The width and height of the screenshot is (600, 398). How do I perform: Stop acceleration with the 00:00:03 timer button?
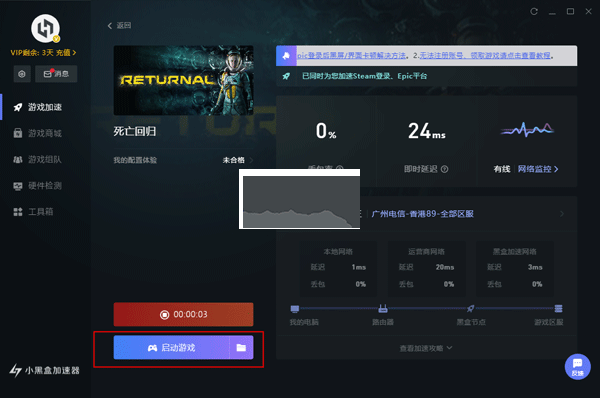coord(183,315)
